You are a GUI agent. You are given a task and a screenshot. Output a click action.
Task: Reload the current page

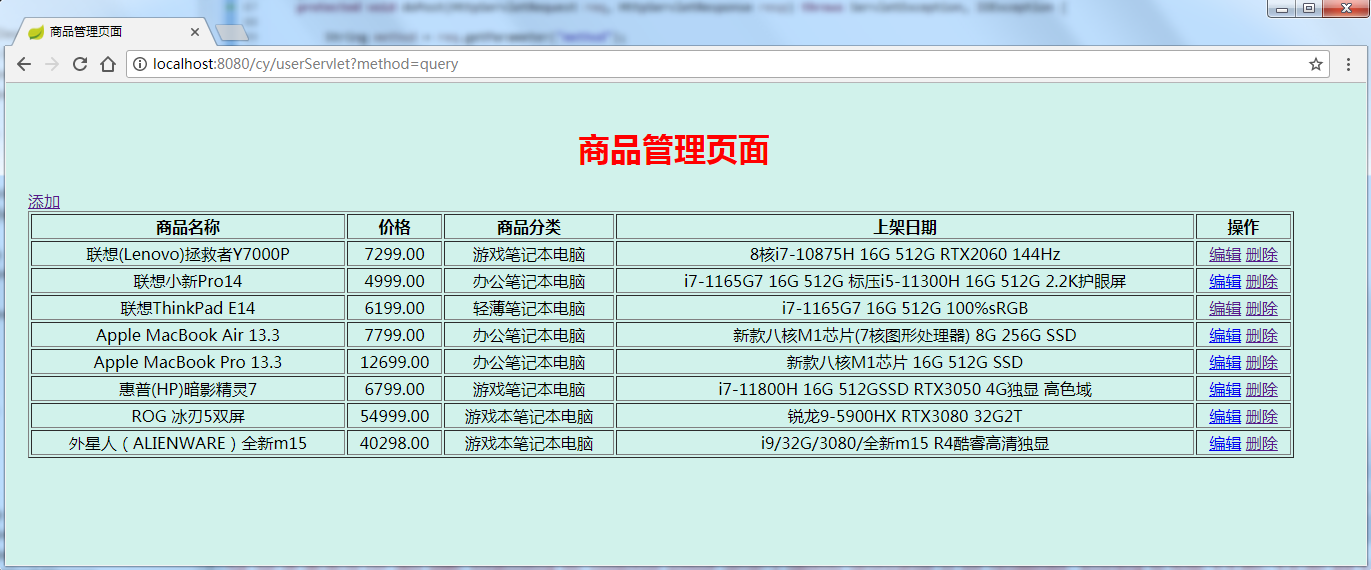tap(80, 64)
